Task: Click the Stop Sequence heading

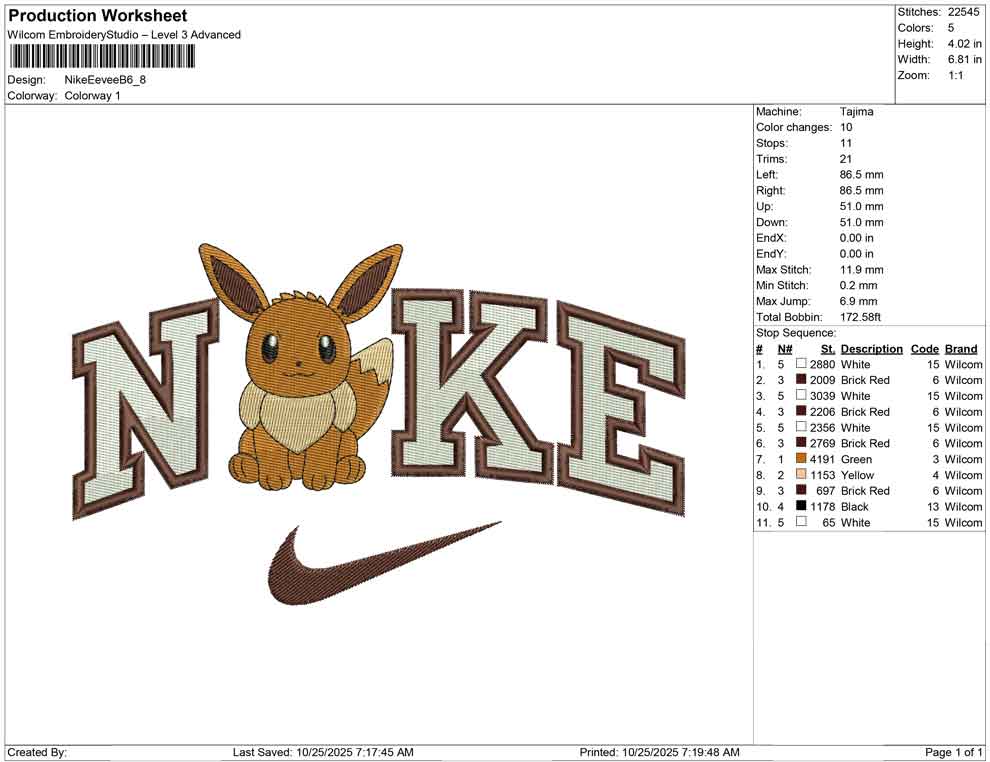Action: click(x=796, y=333)
